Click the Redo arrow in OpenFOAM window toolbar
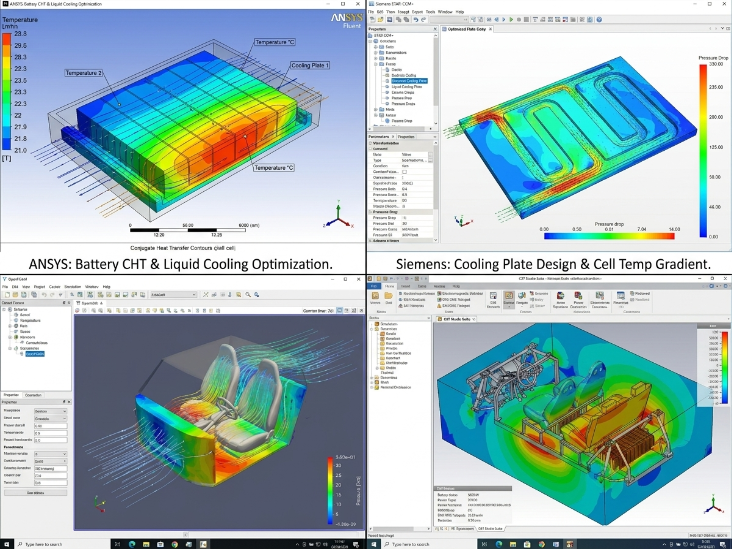 [52, 295]
